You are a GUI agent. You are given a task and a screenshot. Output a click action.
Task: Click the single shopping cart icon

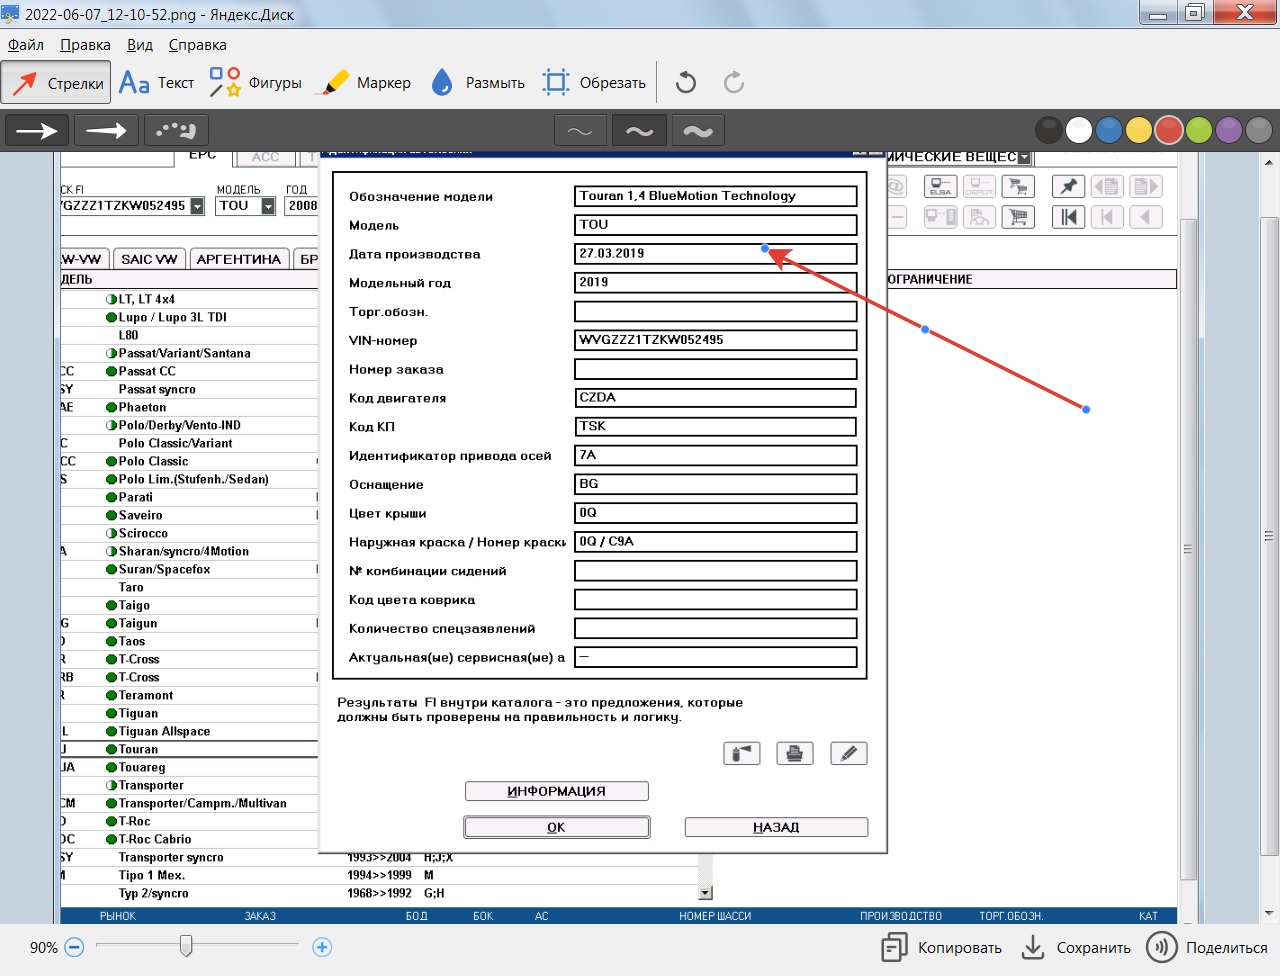1018,216
